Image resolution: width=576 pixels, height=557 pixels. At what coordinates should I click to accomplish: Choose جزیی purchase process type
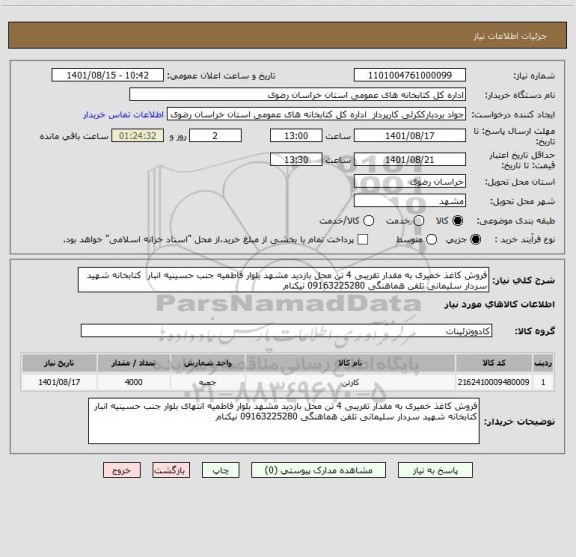[x=475, y=240]
